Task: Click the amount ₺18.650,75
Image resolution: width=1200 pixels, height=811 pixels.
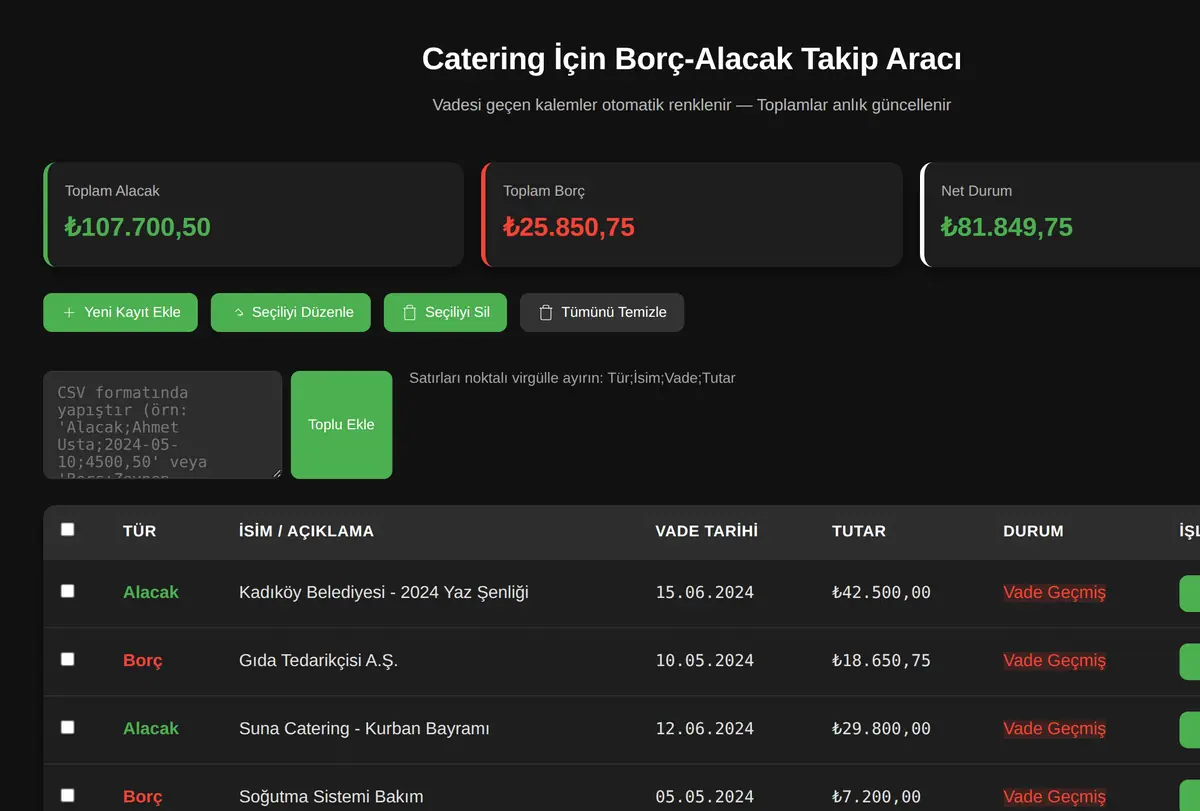Action: (x=881, y=660)
